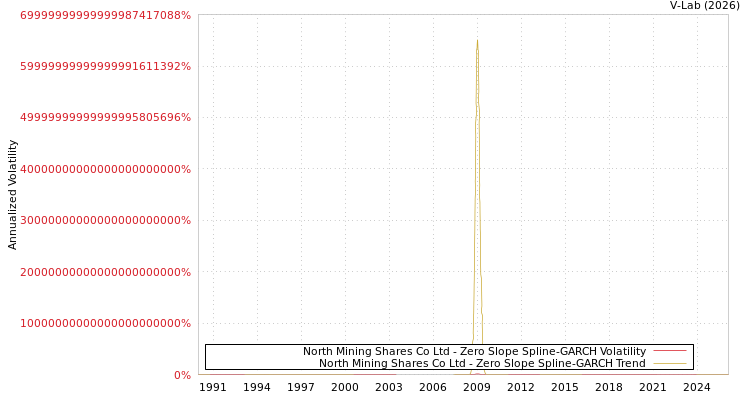Click the 2000 x-axis label
The image size is (750, 400).
pos(345,387)
